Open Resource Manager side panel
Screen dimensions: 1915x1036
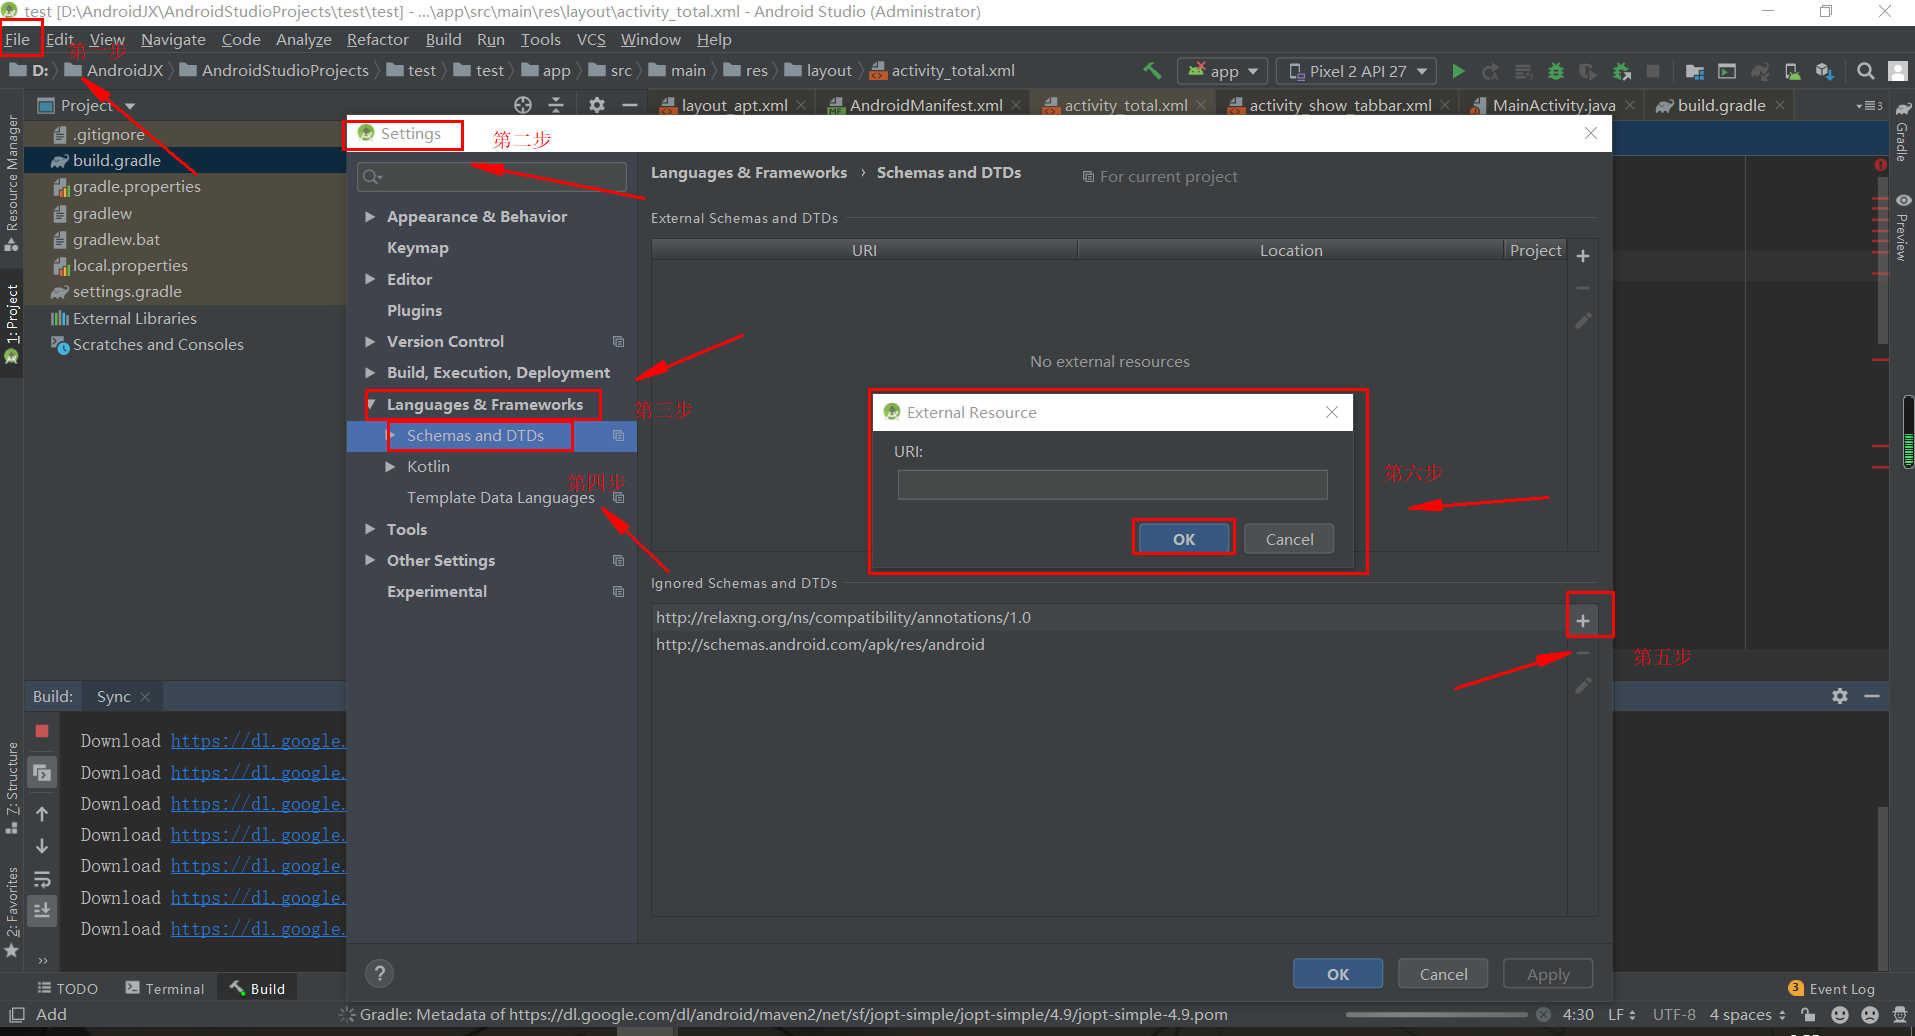coord(12,183)
